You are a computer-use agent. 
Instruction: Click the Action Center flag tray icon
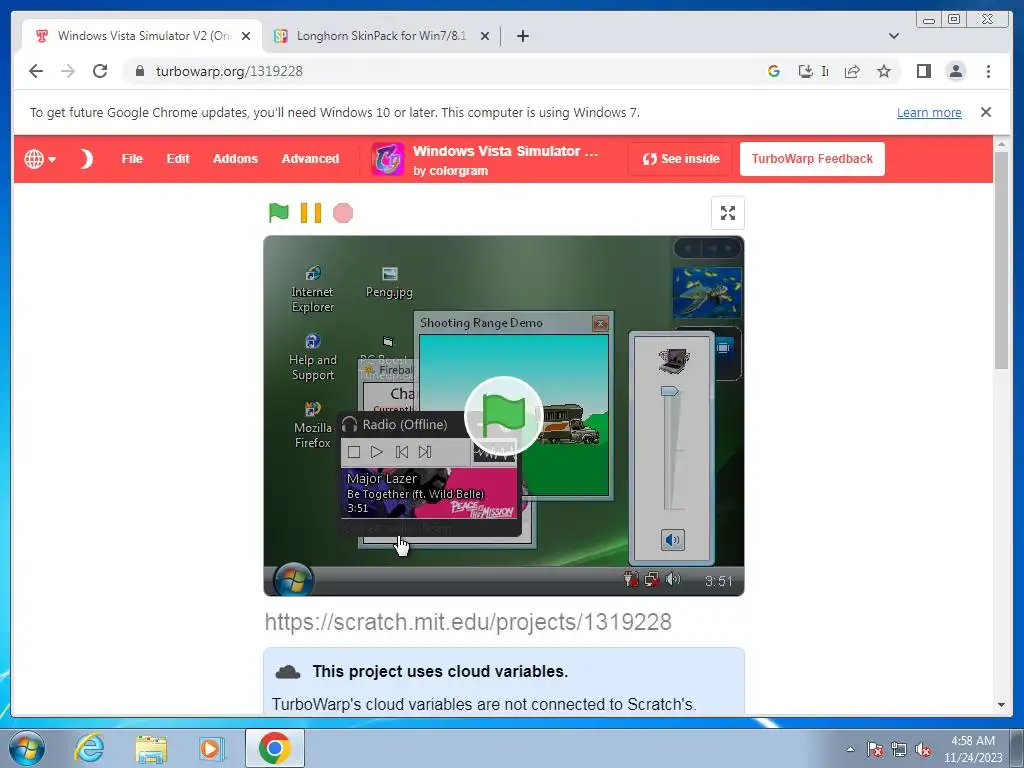pos(875,749)
